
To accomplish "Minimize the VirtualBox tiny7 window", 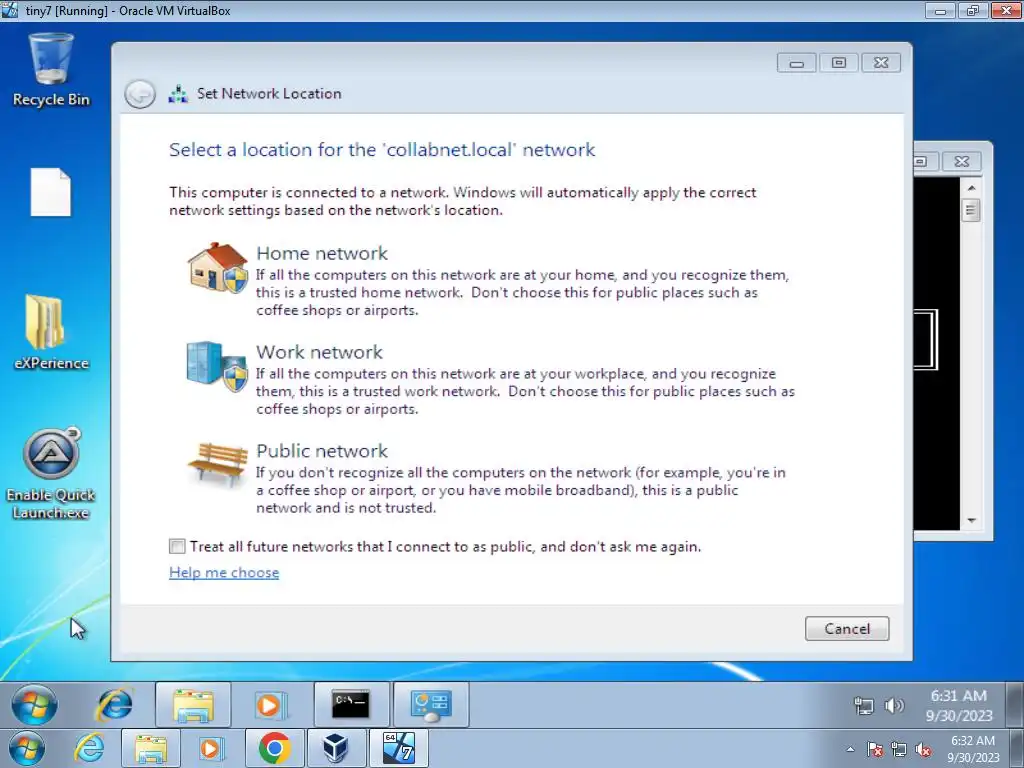I will (x=940, y=10).
